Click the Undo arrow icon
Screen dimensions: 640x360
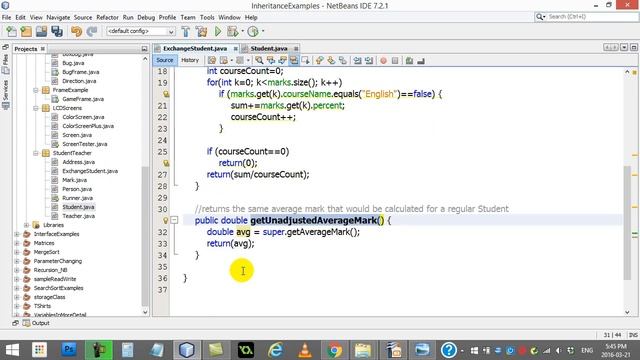click(76, 31)
